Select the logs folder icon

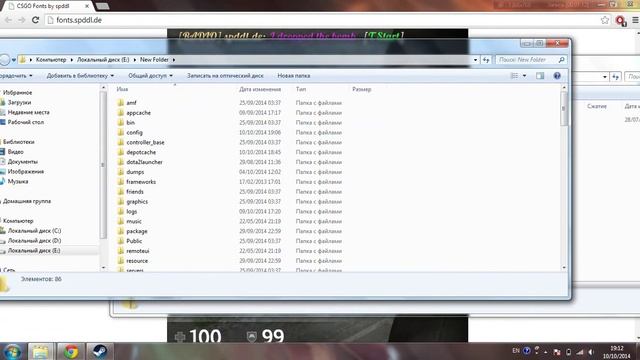pyautogui.click(x=120, y=211)
